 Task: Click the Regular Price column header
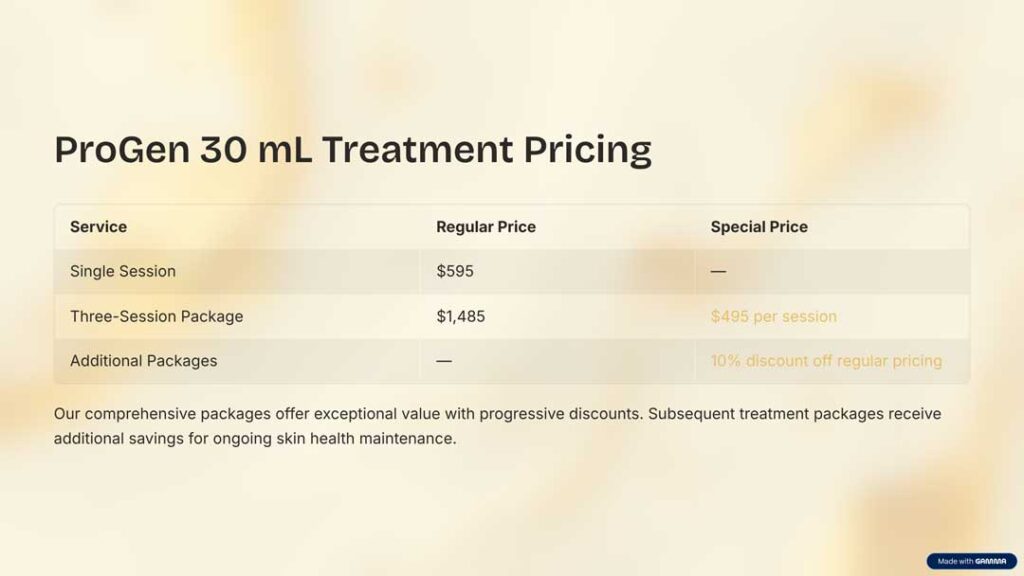[x=485, y=227]
